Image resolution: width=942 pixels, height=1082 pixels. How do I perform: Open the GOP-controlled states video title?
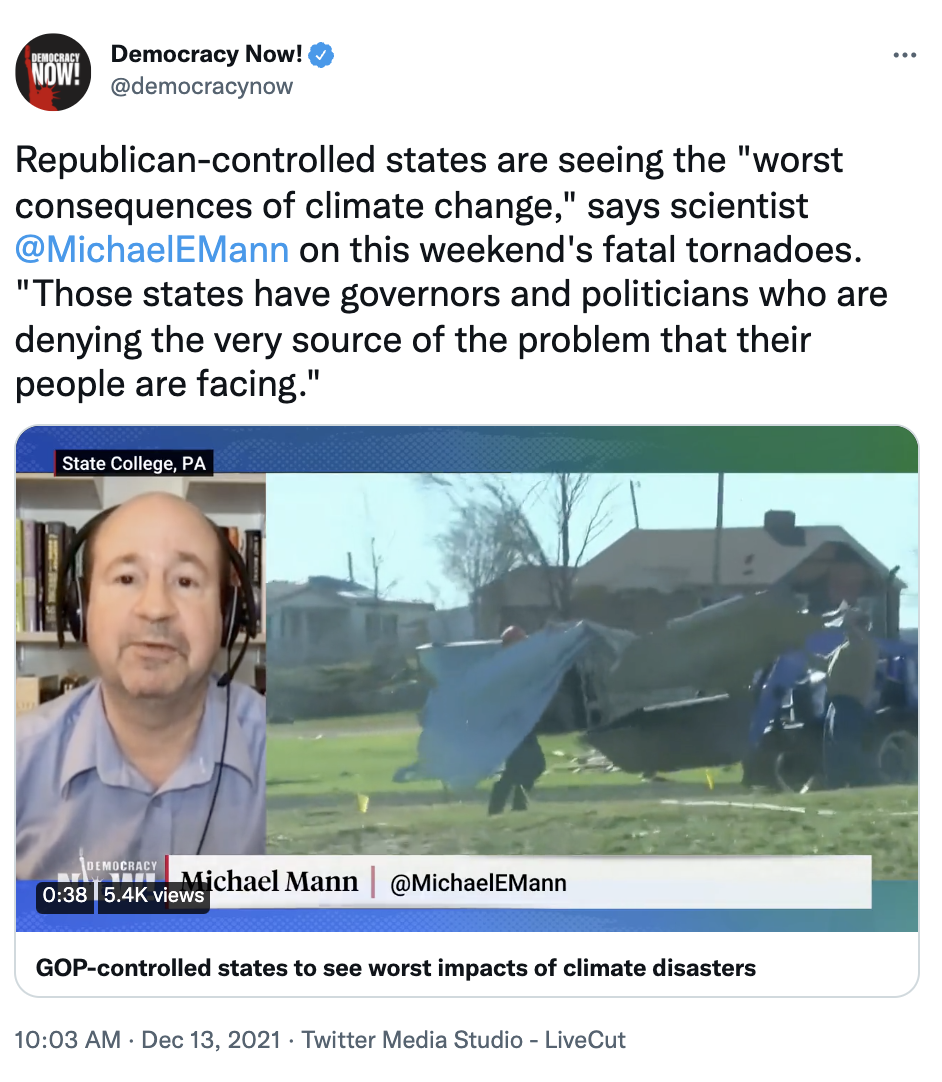pos(396,967)
